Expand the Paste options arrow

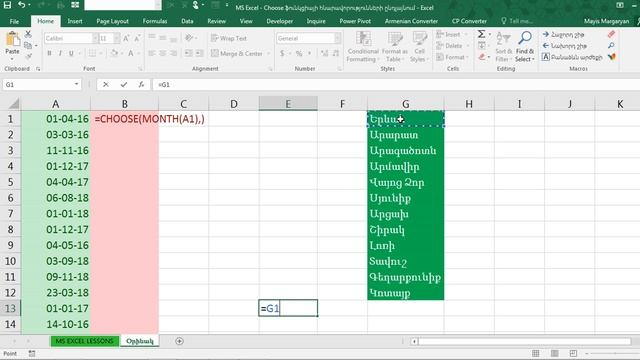click(12, 59)
